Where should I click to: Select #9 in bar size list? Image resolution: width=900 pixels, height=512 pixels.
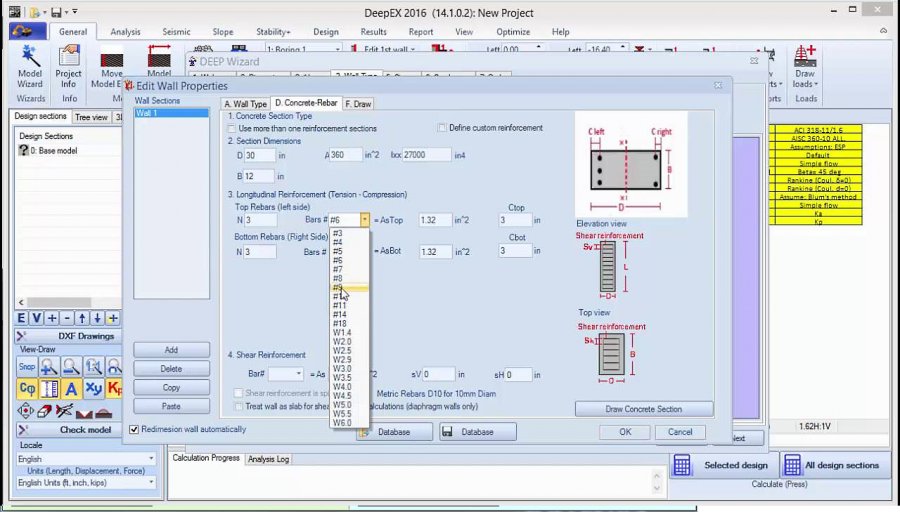350,288
